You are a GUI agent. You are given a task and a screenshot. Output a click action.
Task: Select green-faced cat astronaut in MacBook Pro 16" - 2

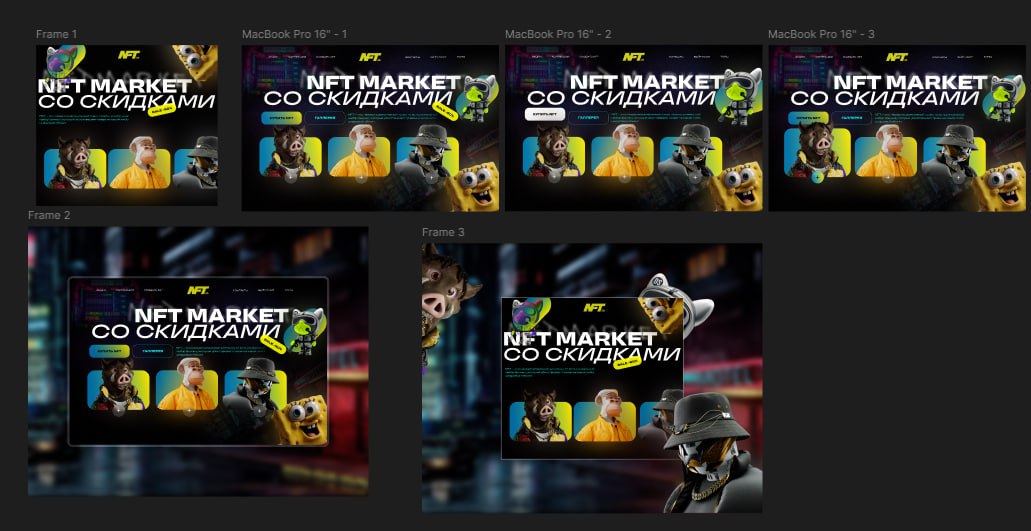pos(738,97)
